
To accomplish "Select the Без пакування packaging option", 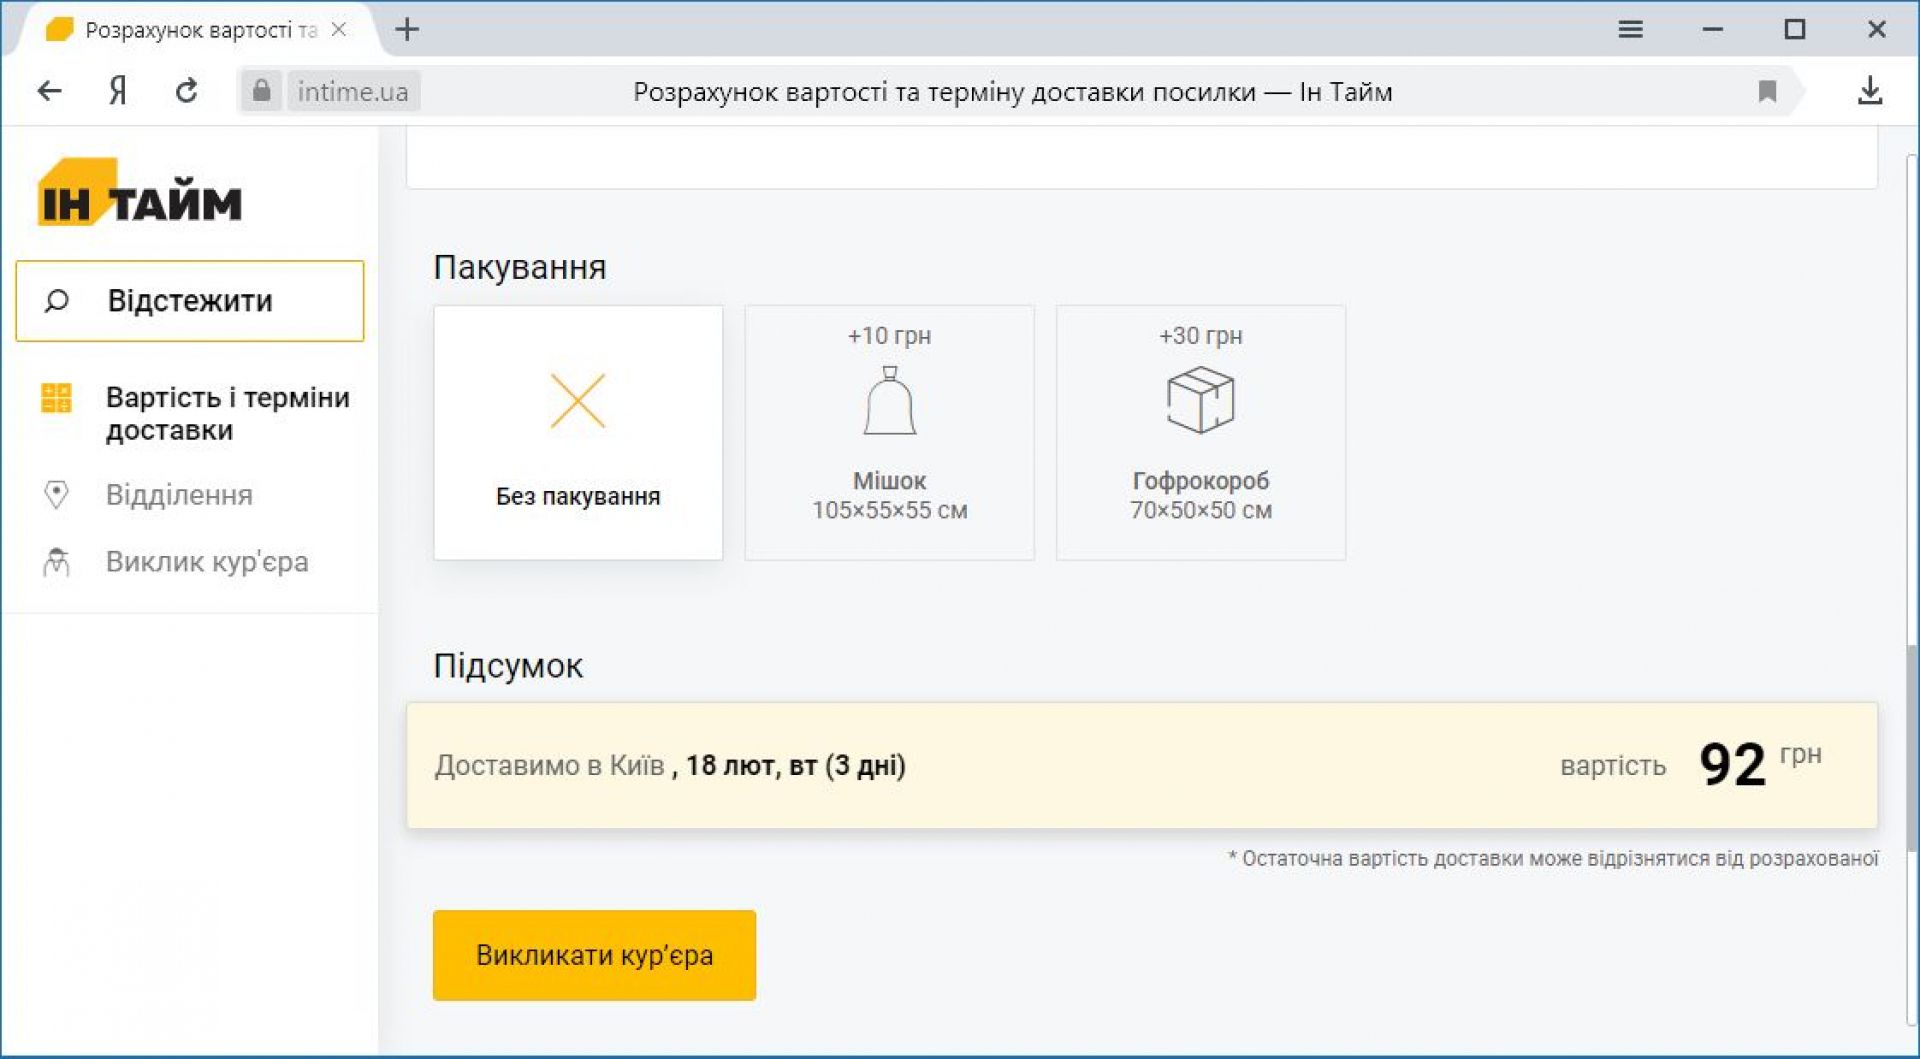I will coord(578,433).
